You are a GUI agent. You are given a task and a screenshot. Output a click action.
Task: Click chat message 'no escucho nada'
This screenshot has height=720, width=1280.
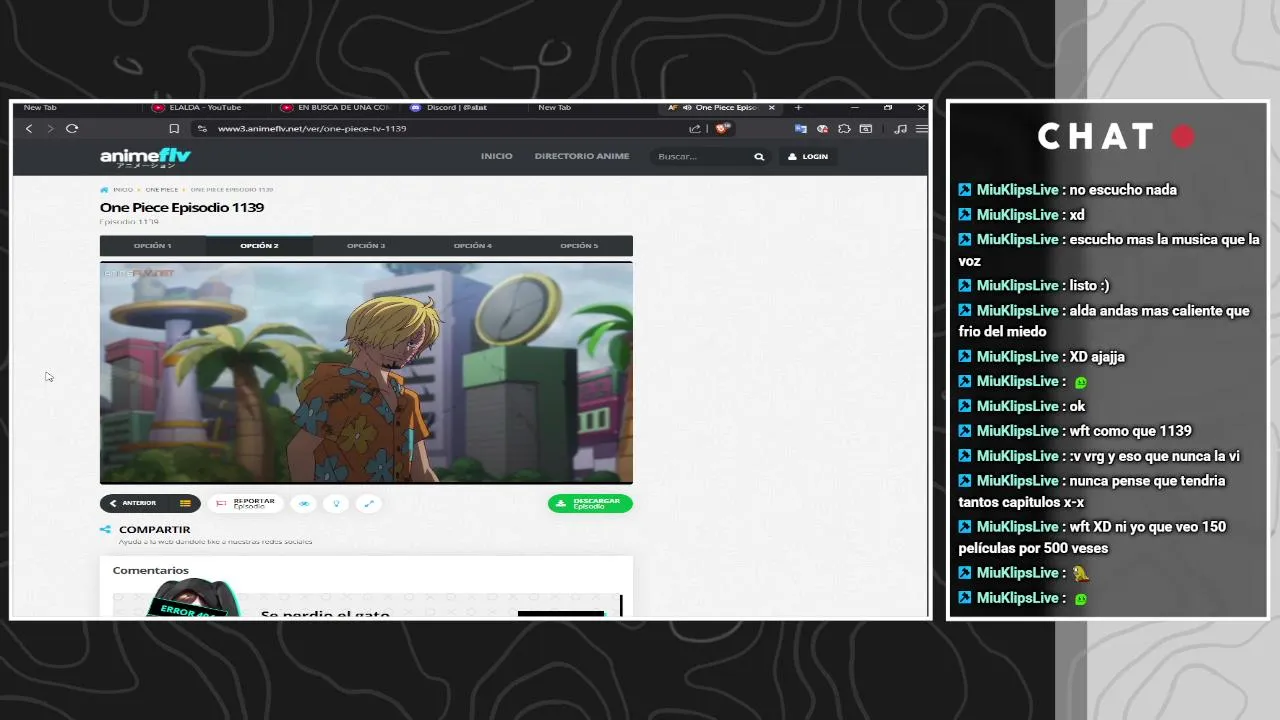point(1122,190)
